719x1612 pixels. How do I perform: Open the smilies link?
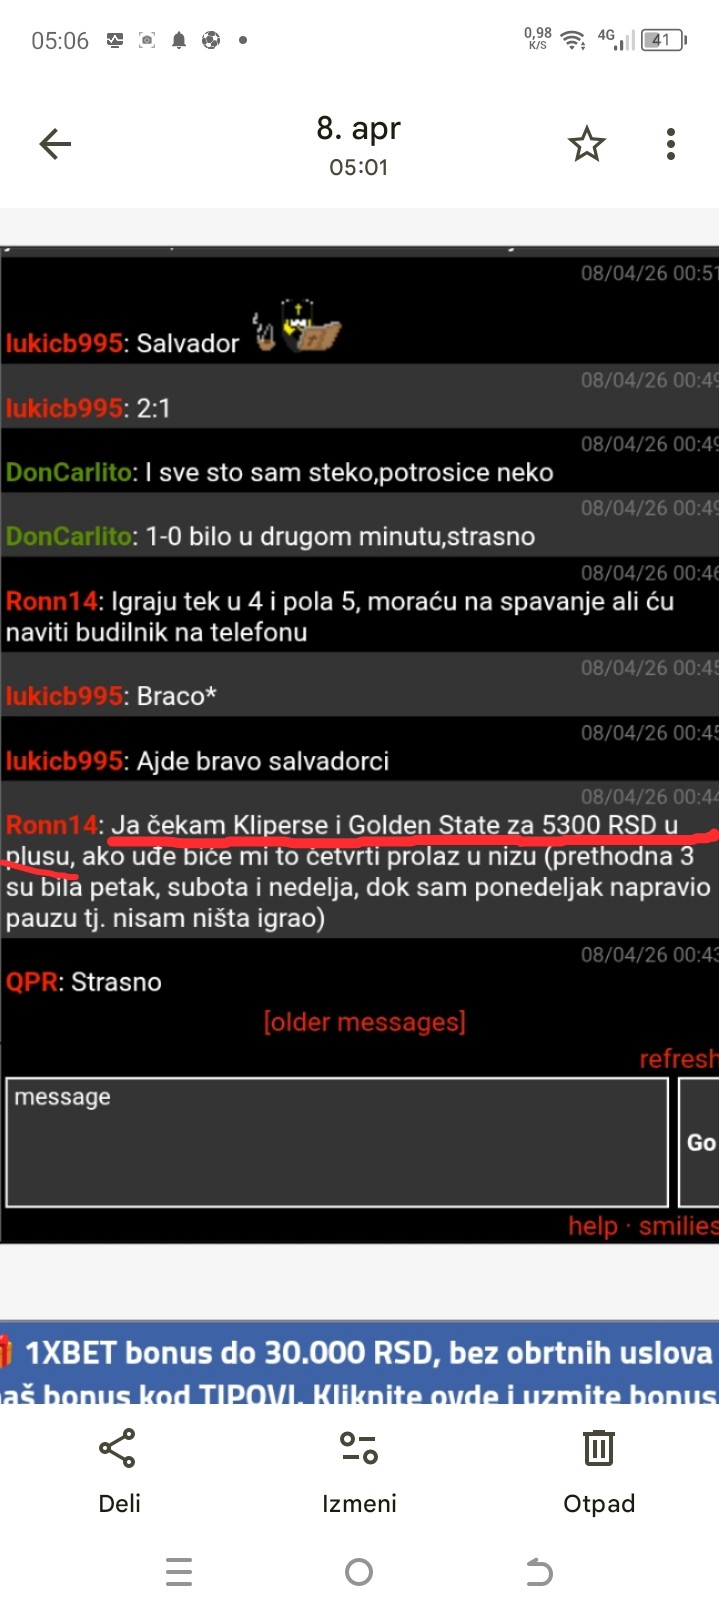click(x=678, y=1226)
